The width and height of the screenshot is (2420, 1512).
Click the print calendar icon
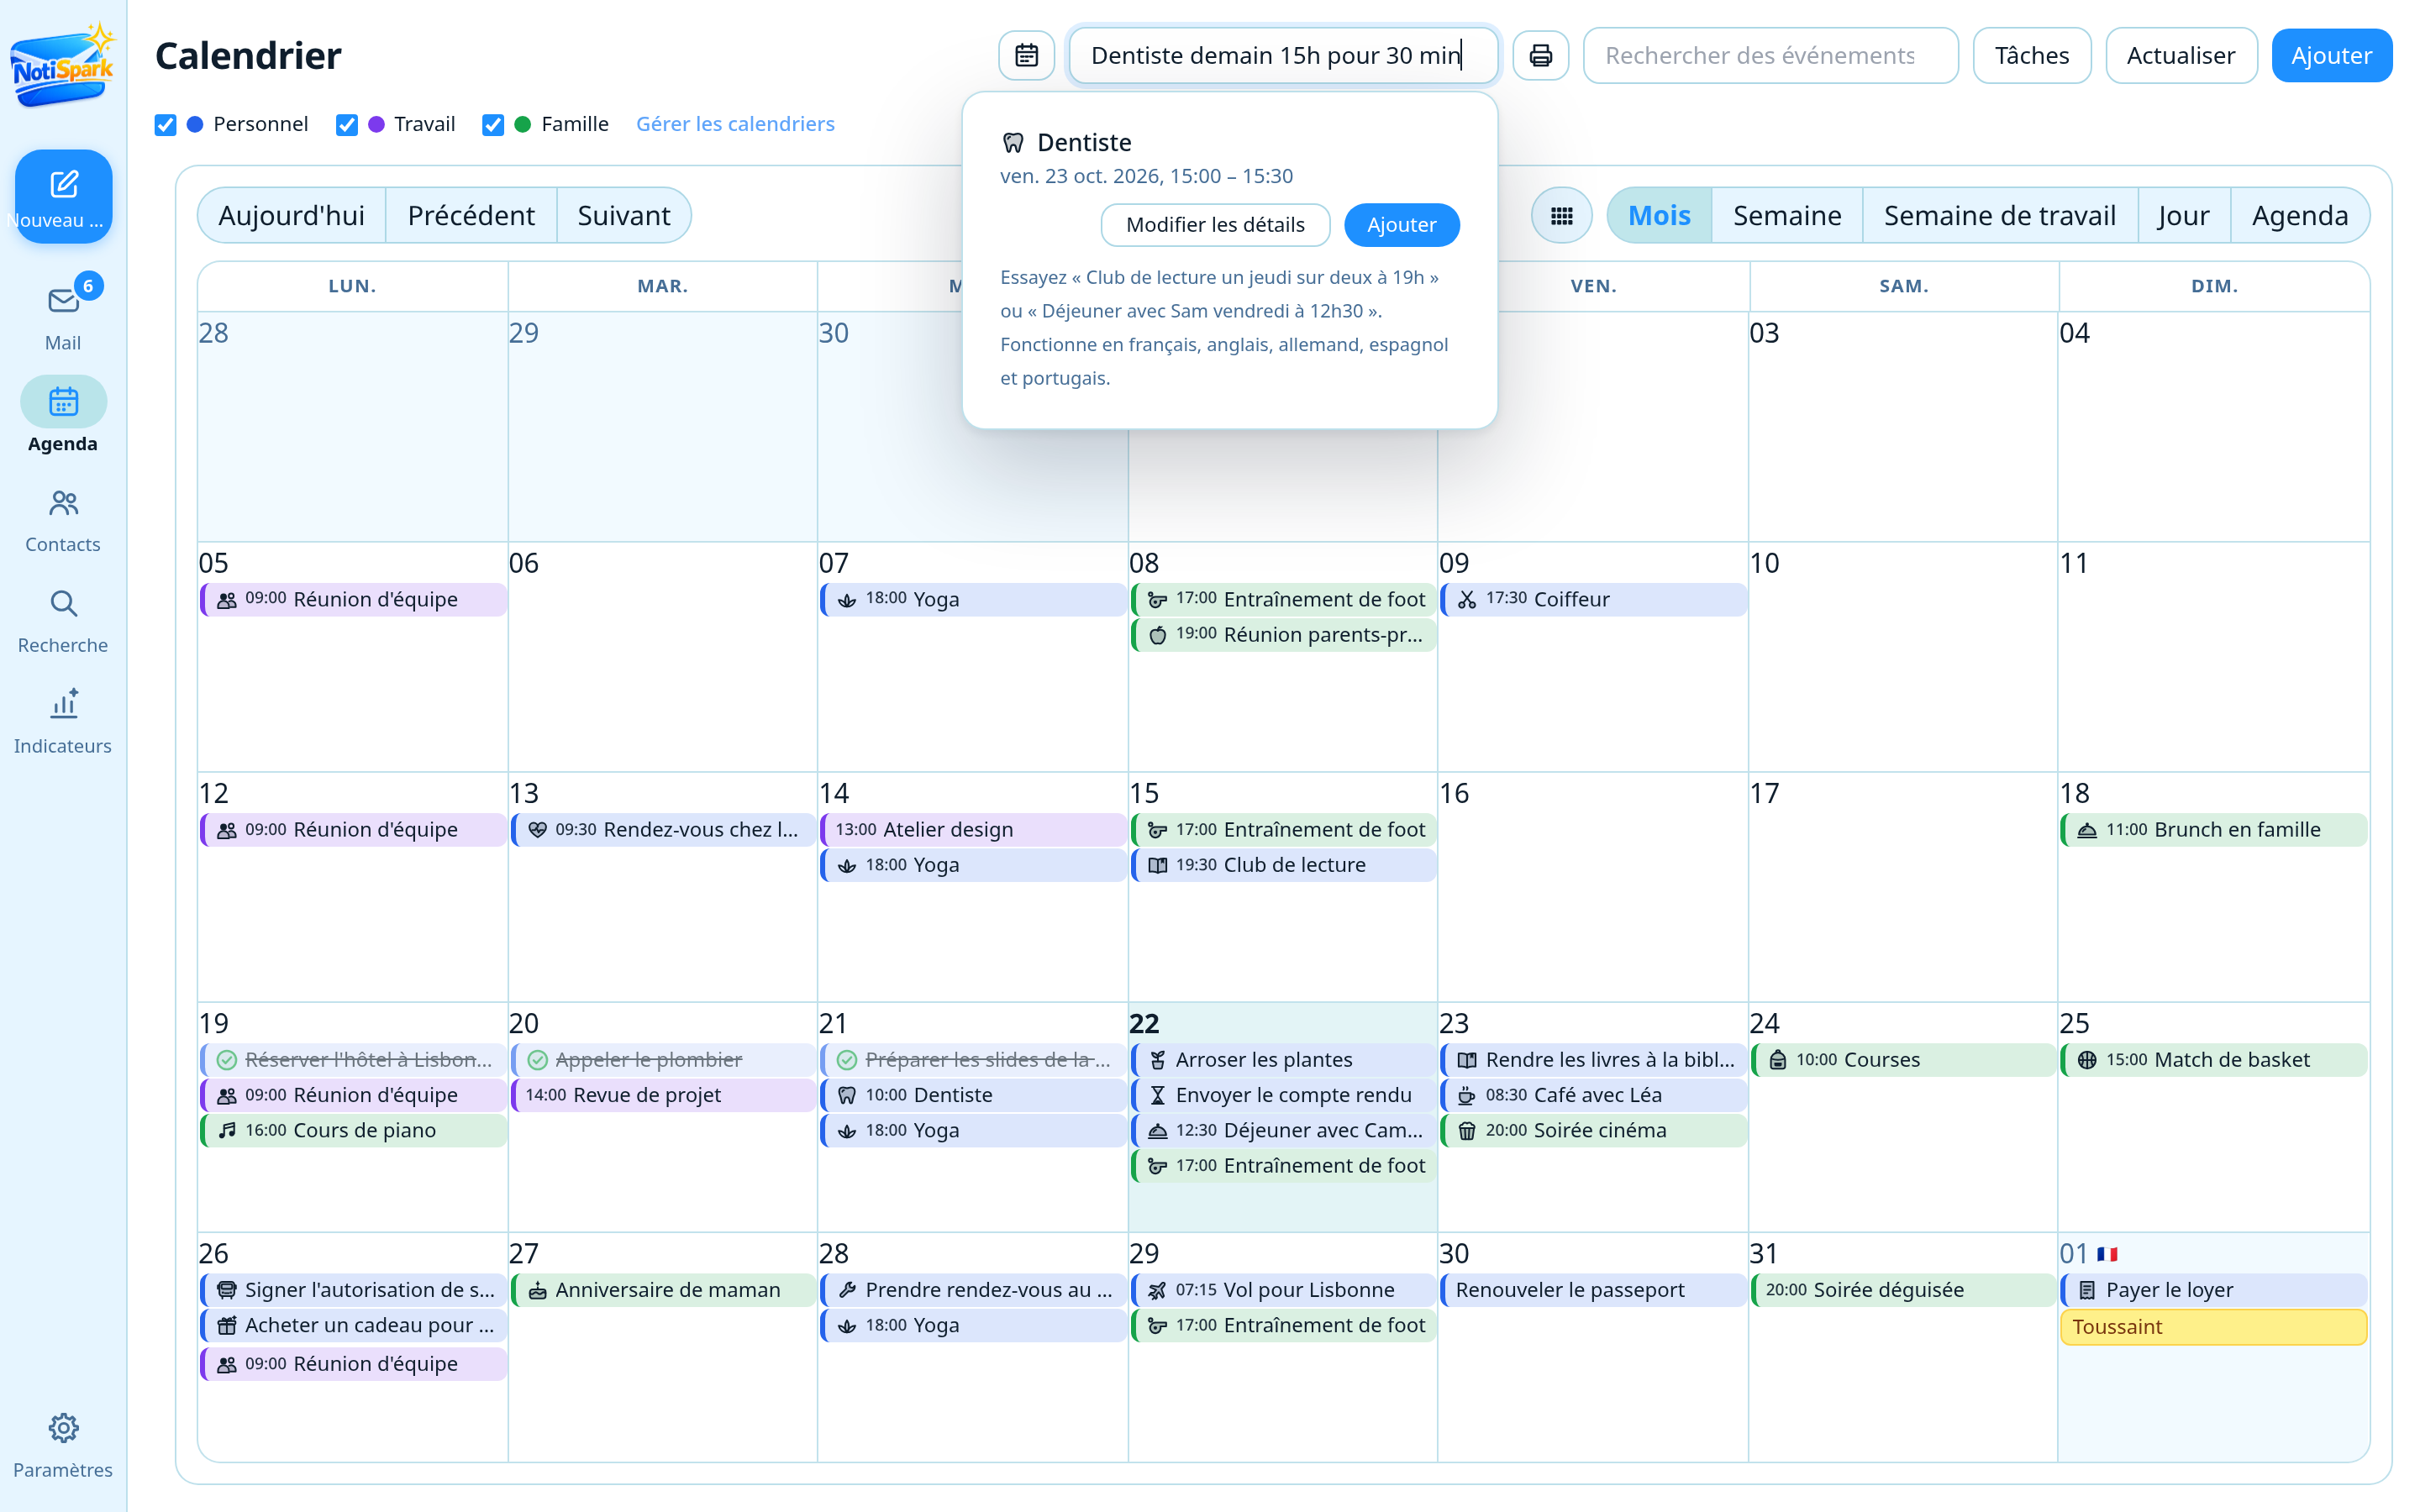click(1540, 55)
